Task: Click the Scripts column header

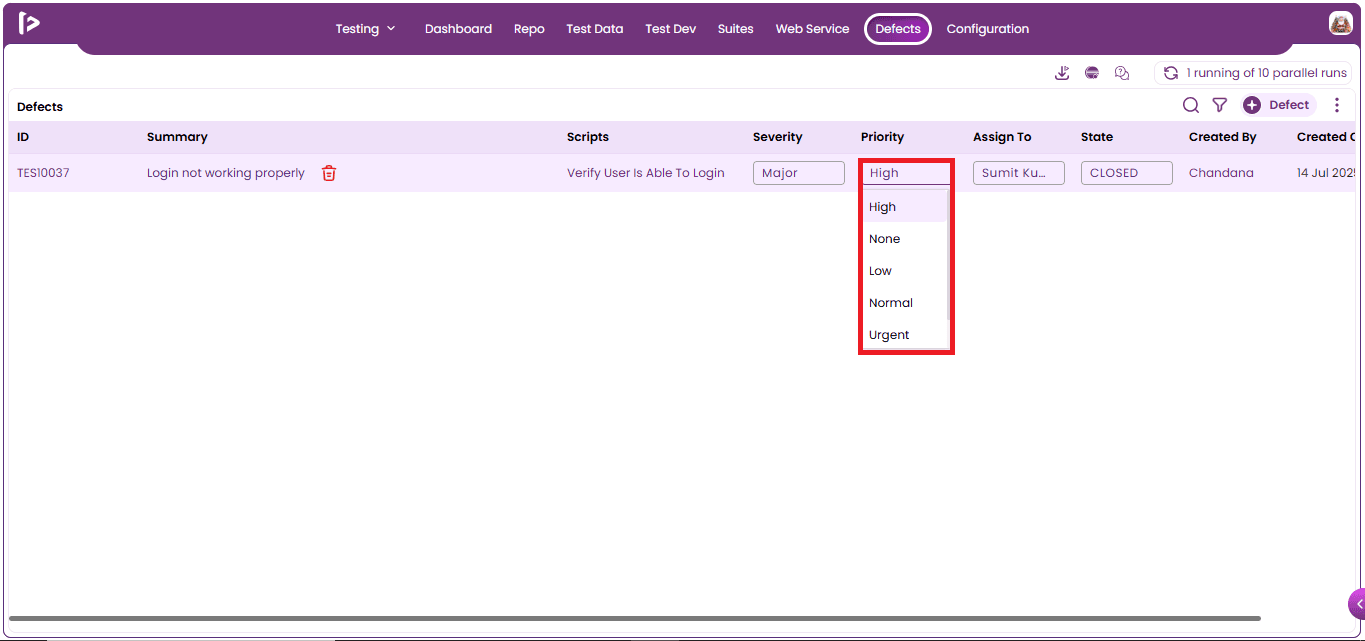Action: click(588, 137)
